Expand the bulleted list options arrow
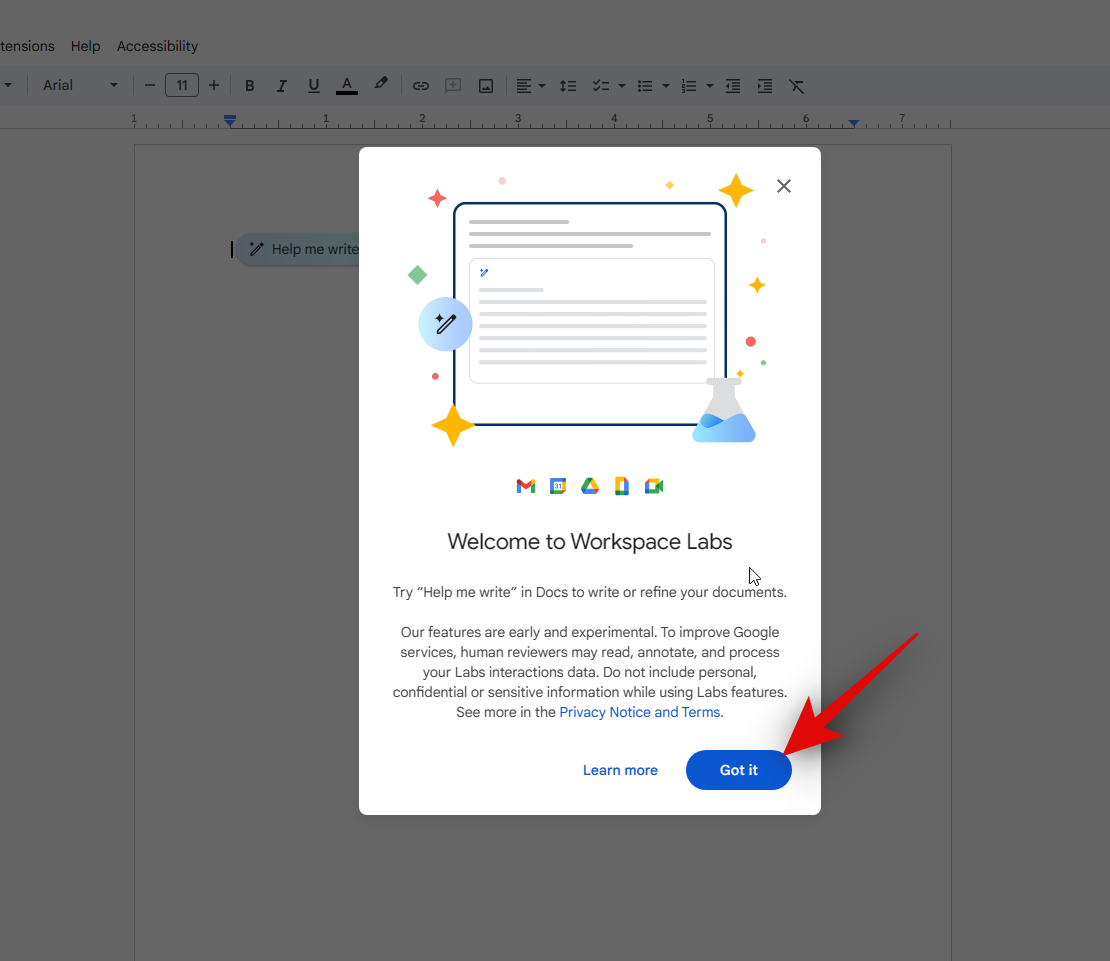Image resolution: width=1110 pixels, height=961 pixels. [665, 86]
